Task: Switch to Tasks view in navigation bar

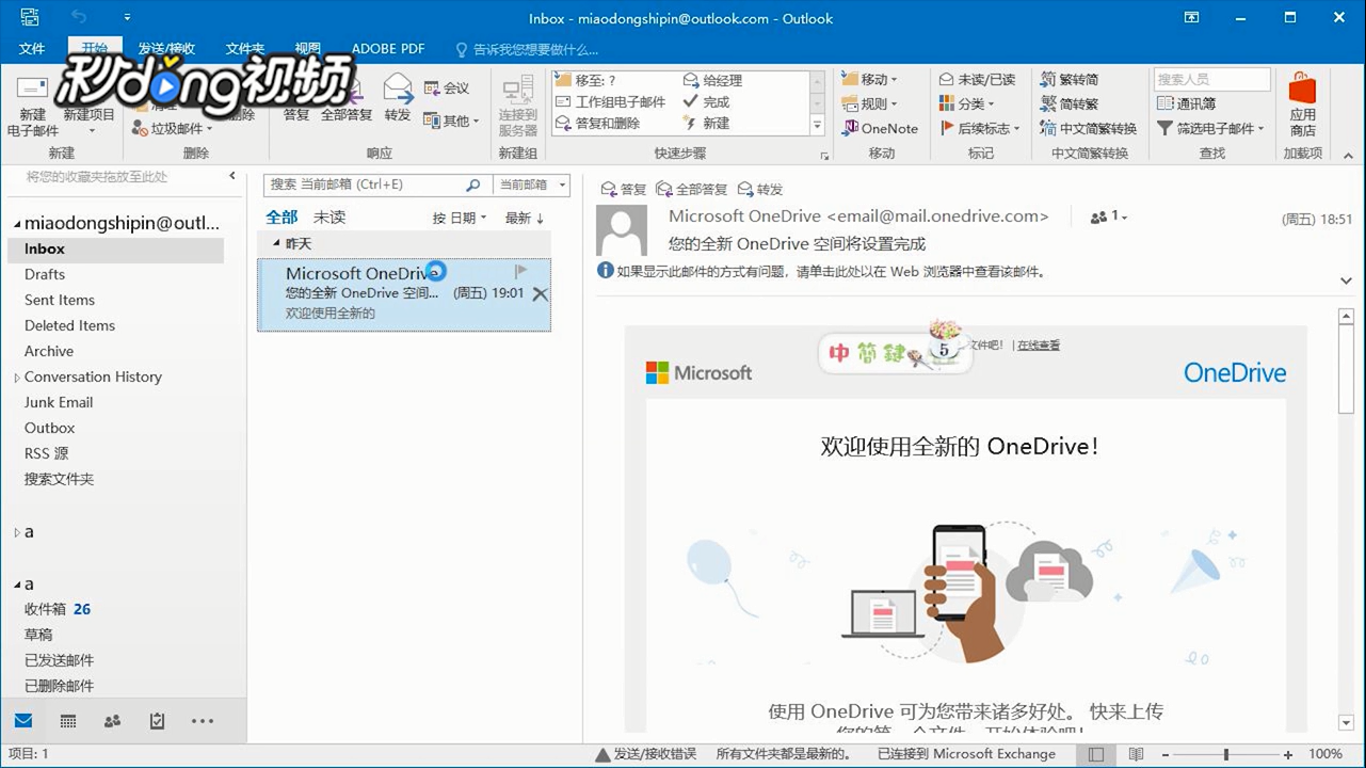Action: [157, 721]
